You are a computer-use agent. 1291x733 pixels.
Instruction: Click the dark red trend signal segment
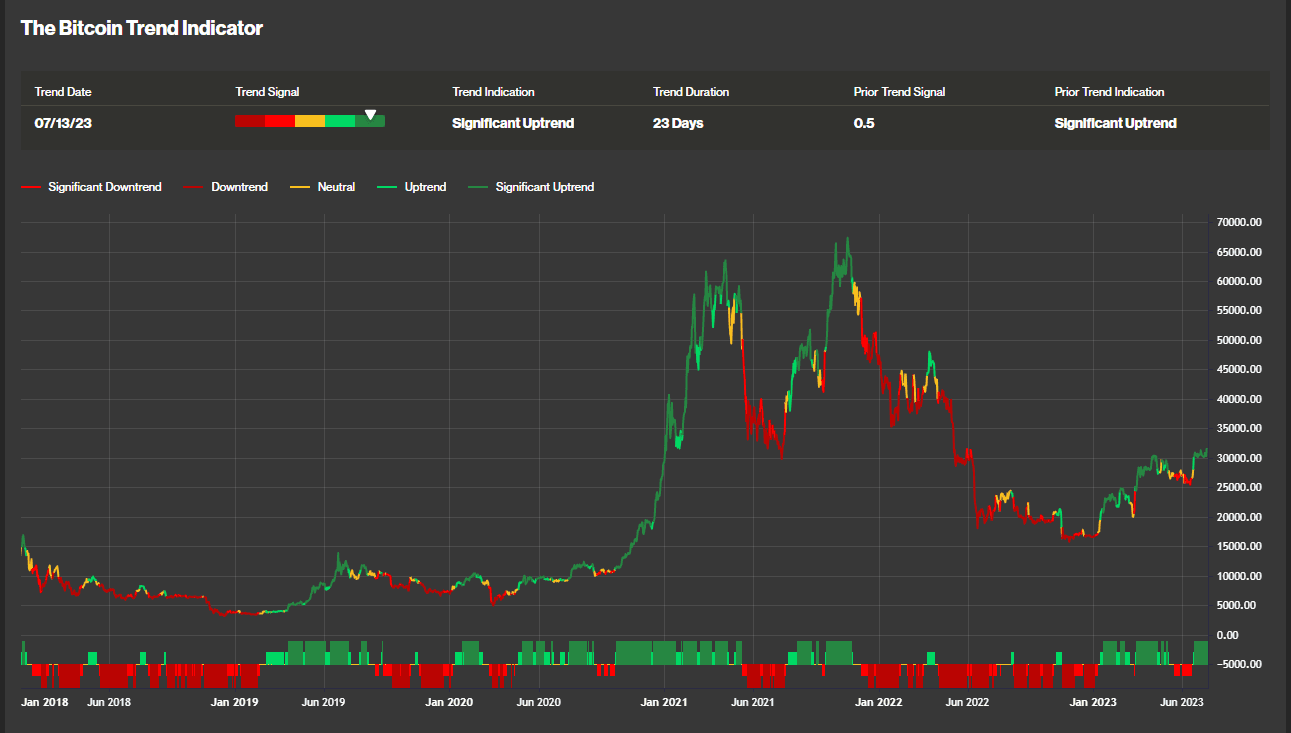(250, 121)
